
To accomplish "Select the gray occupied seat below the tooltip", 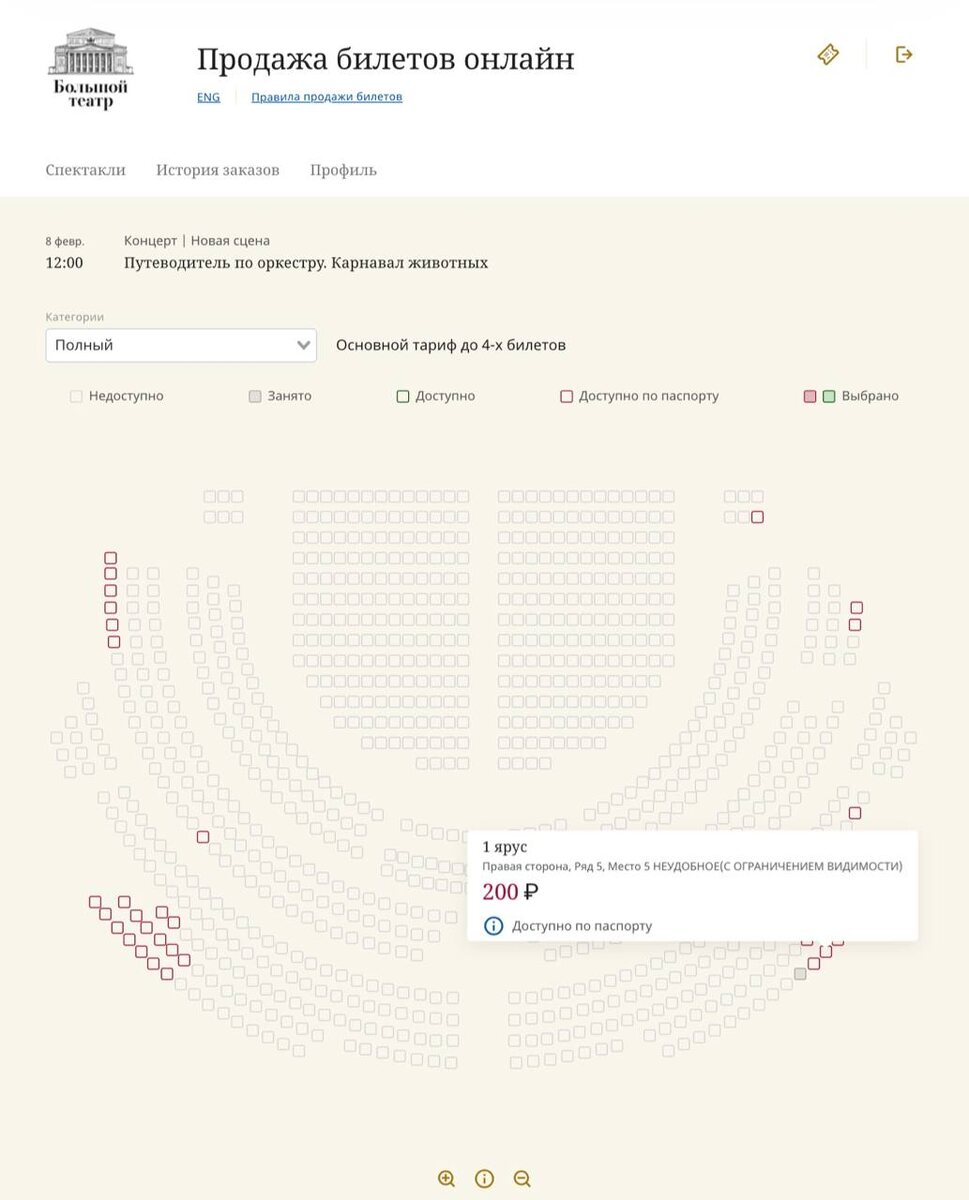I will coord(800,974).
